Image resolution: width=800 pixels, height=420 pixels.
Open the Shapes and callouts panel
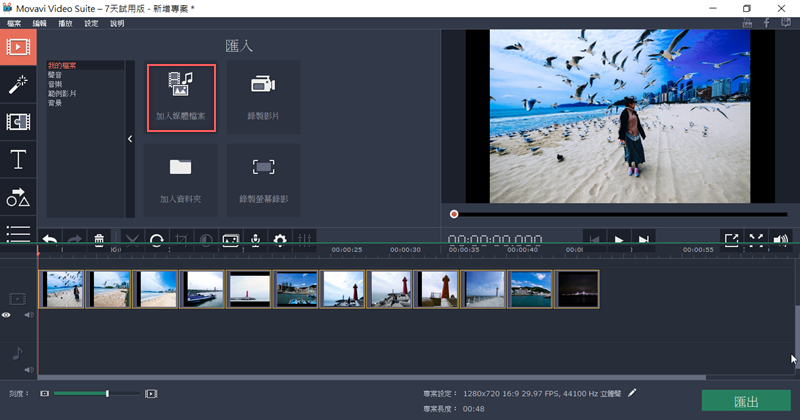18,198
